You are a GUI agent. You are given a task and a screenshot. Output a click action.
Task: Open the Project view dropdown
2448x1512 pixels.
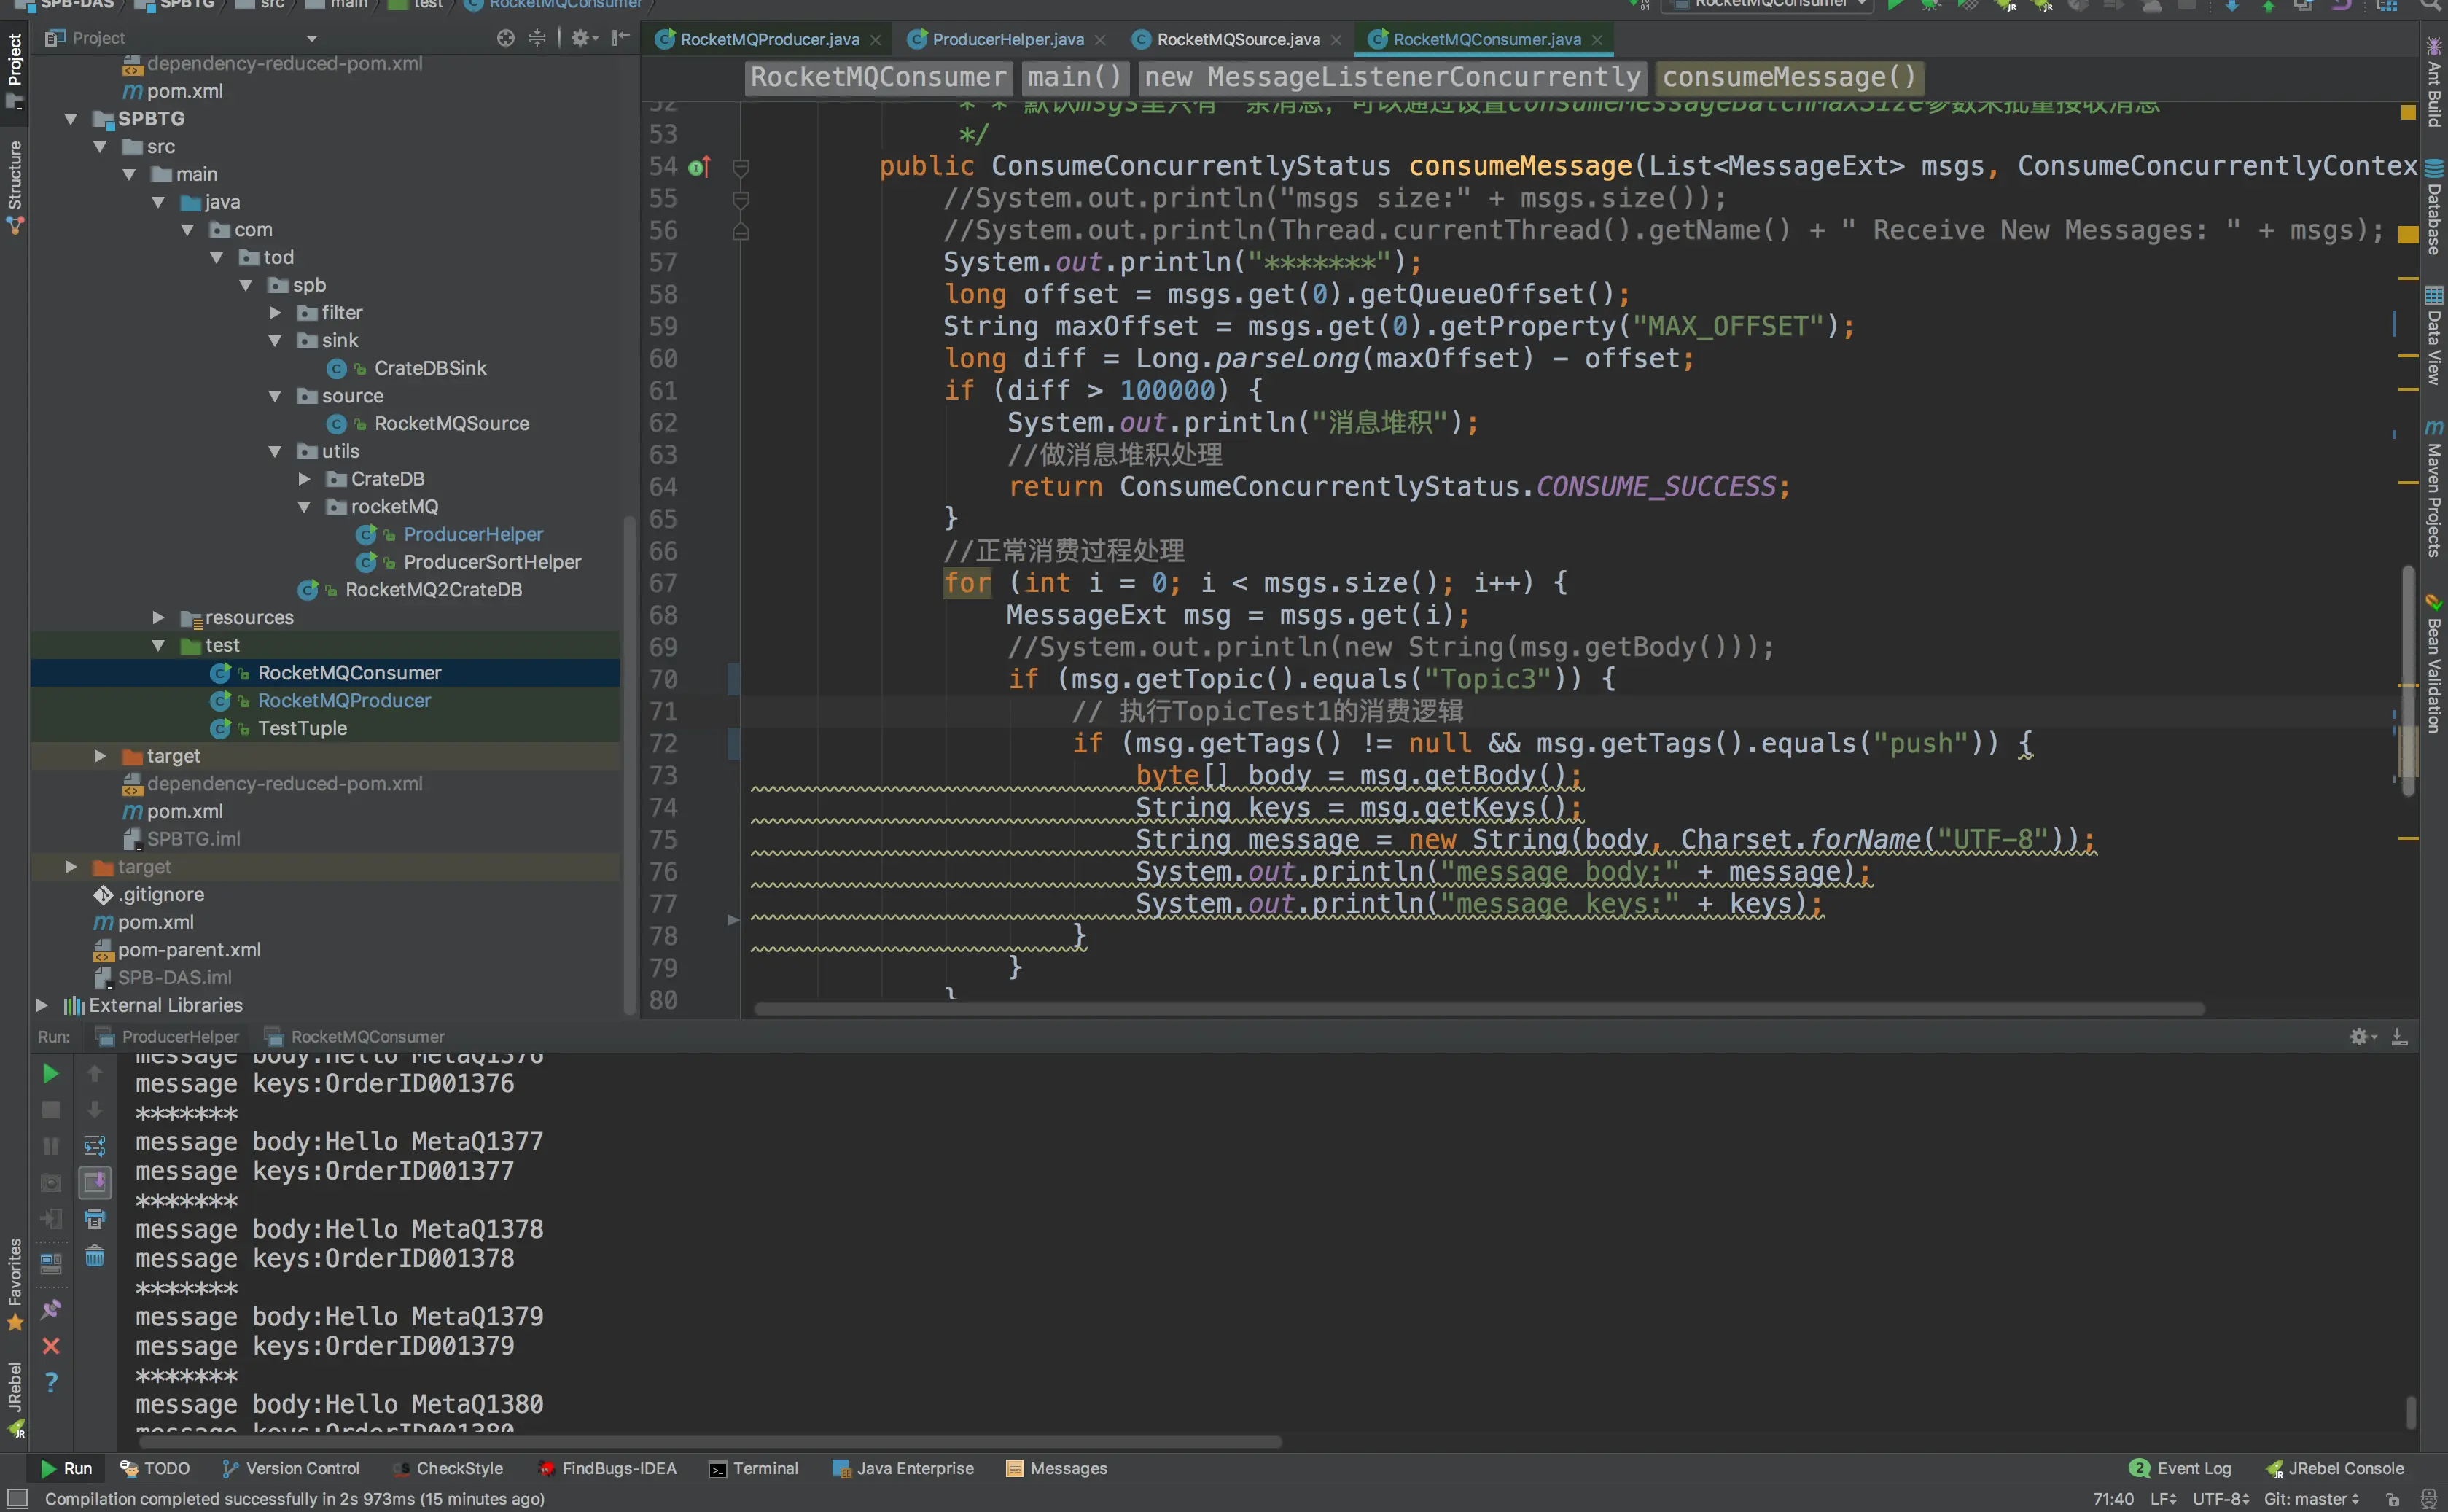311,38
